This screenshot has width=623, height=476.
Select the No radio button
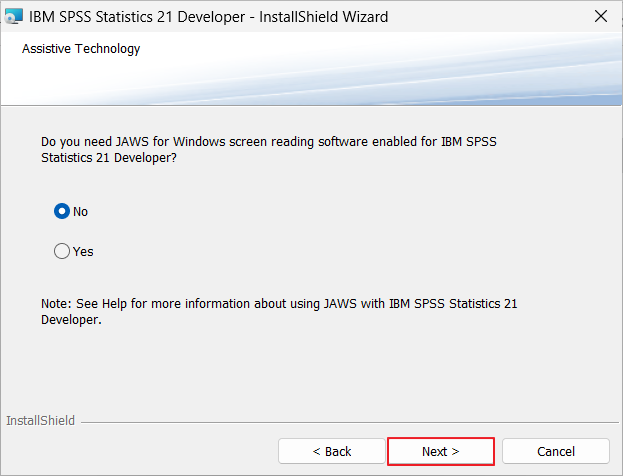point(62,211)
